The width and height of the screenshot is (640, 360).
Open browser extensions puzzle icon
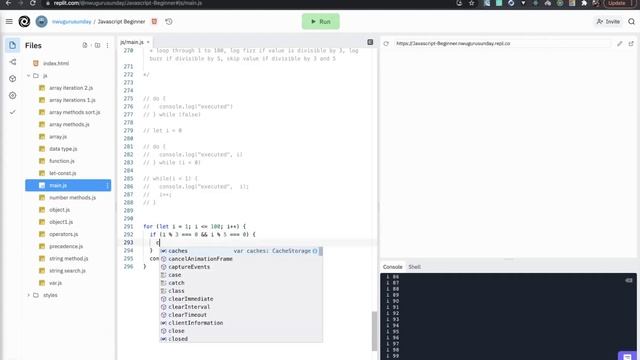point(584,3)
